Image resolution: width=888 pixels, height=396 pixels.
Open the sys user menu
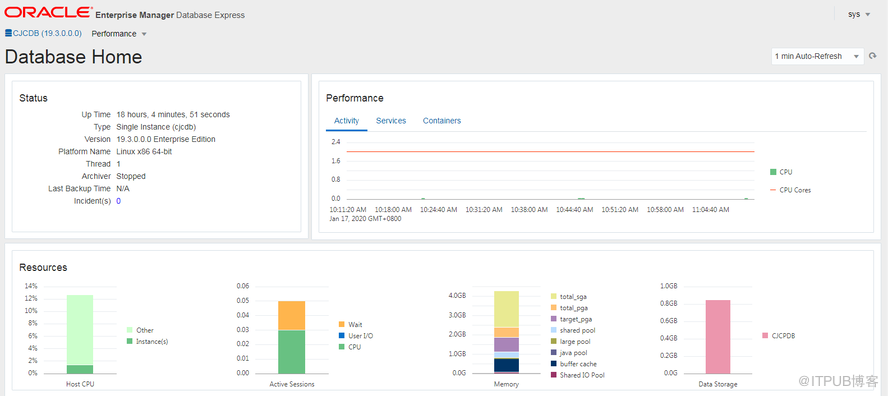(x=859, y=14)
